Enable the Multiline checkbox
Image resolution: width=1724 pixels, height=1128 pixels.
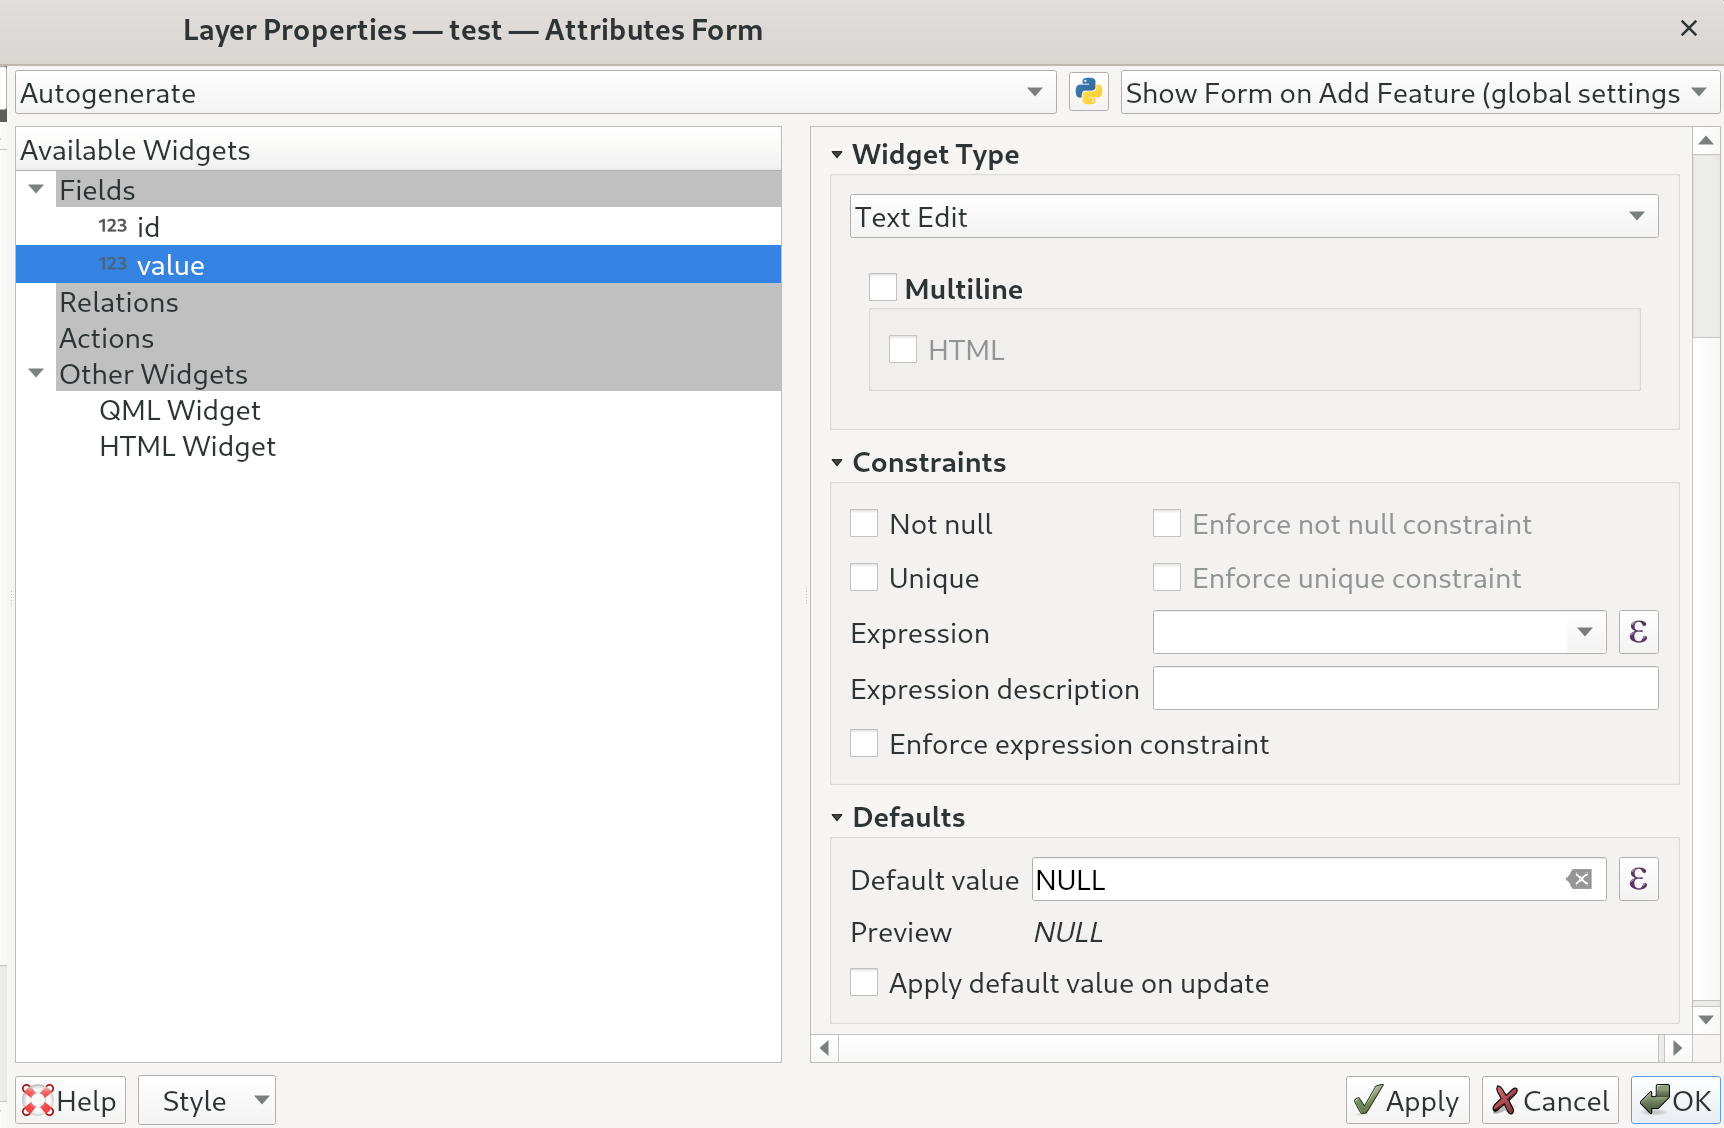pyautogui.click(x=882, y=287)
